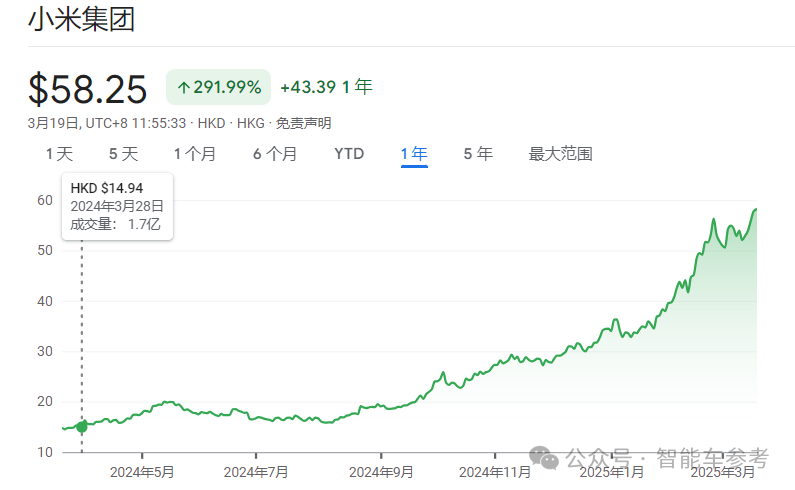Select the 1天 time range tab
Viewport: 795px width, 490px height.
pos(59,154)
